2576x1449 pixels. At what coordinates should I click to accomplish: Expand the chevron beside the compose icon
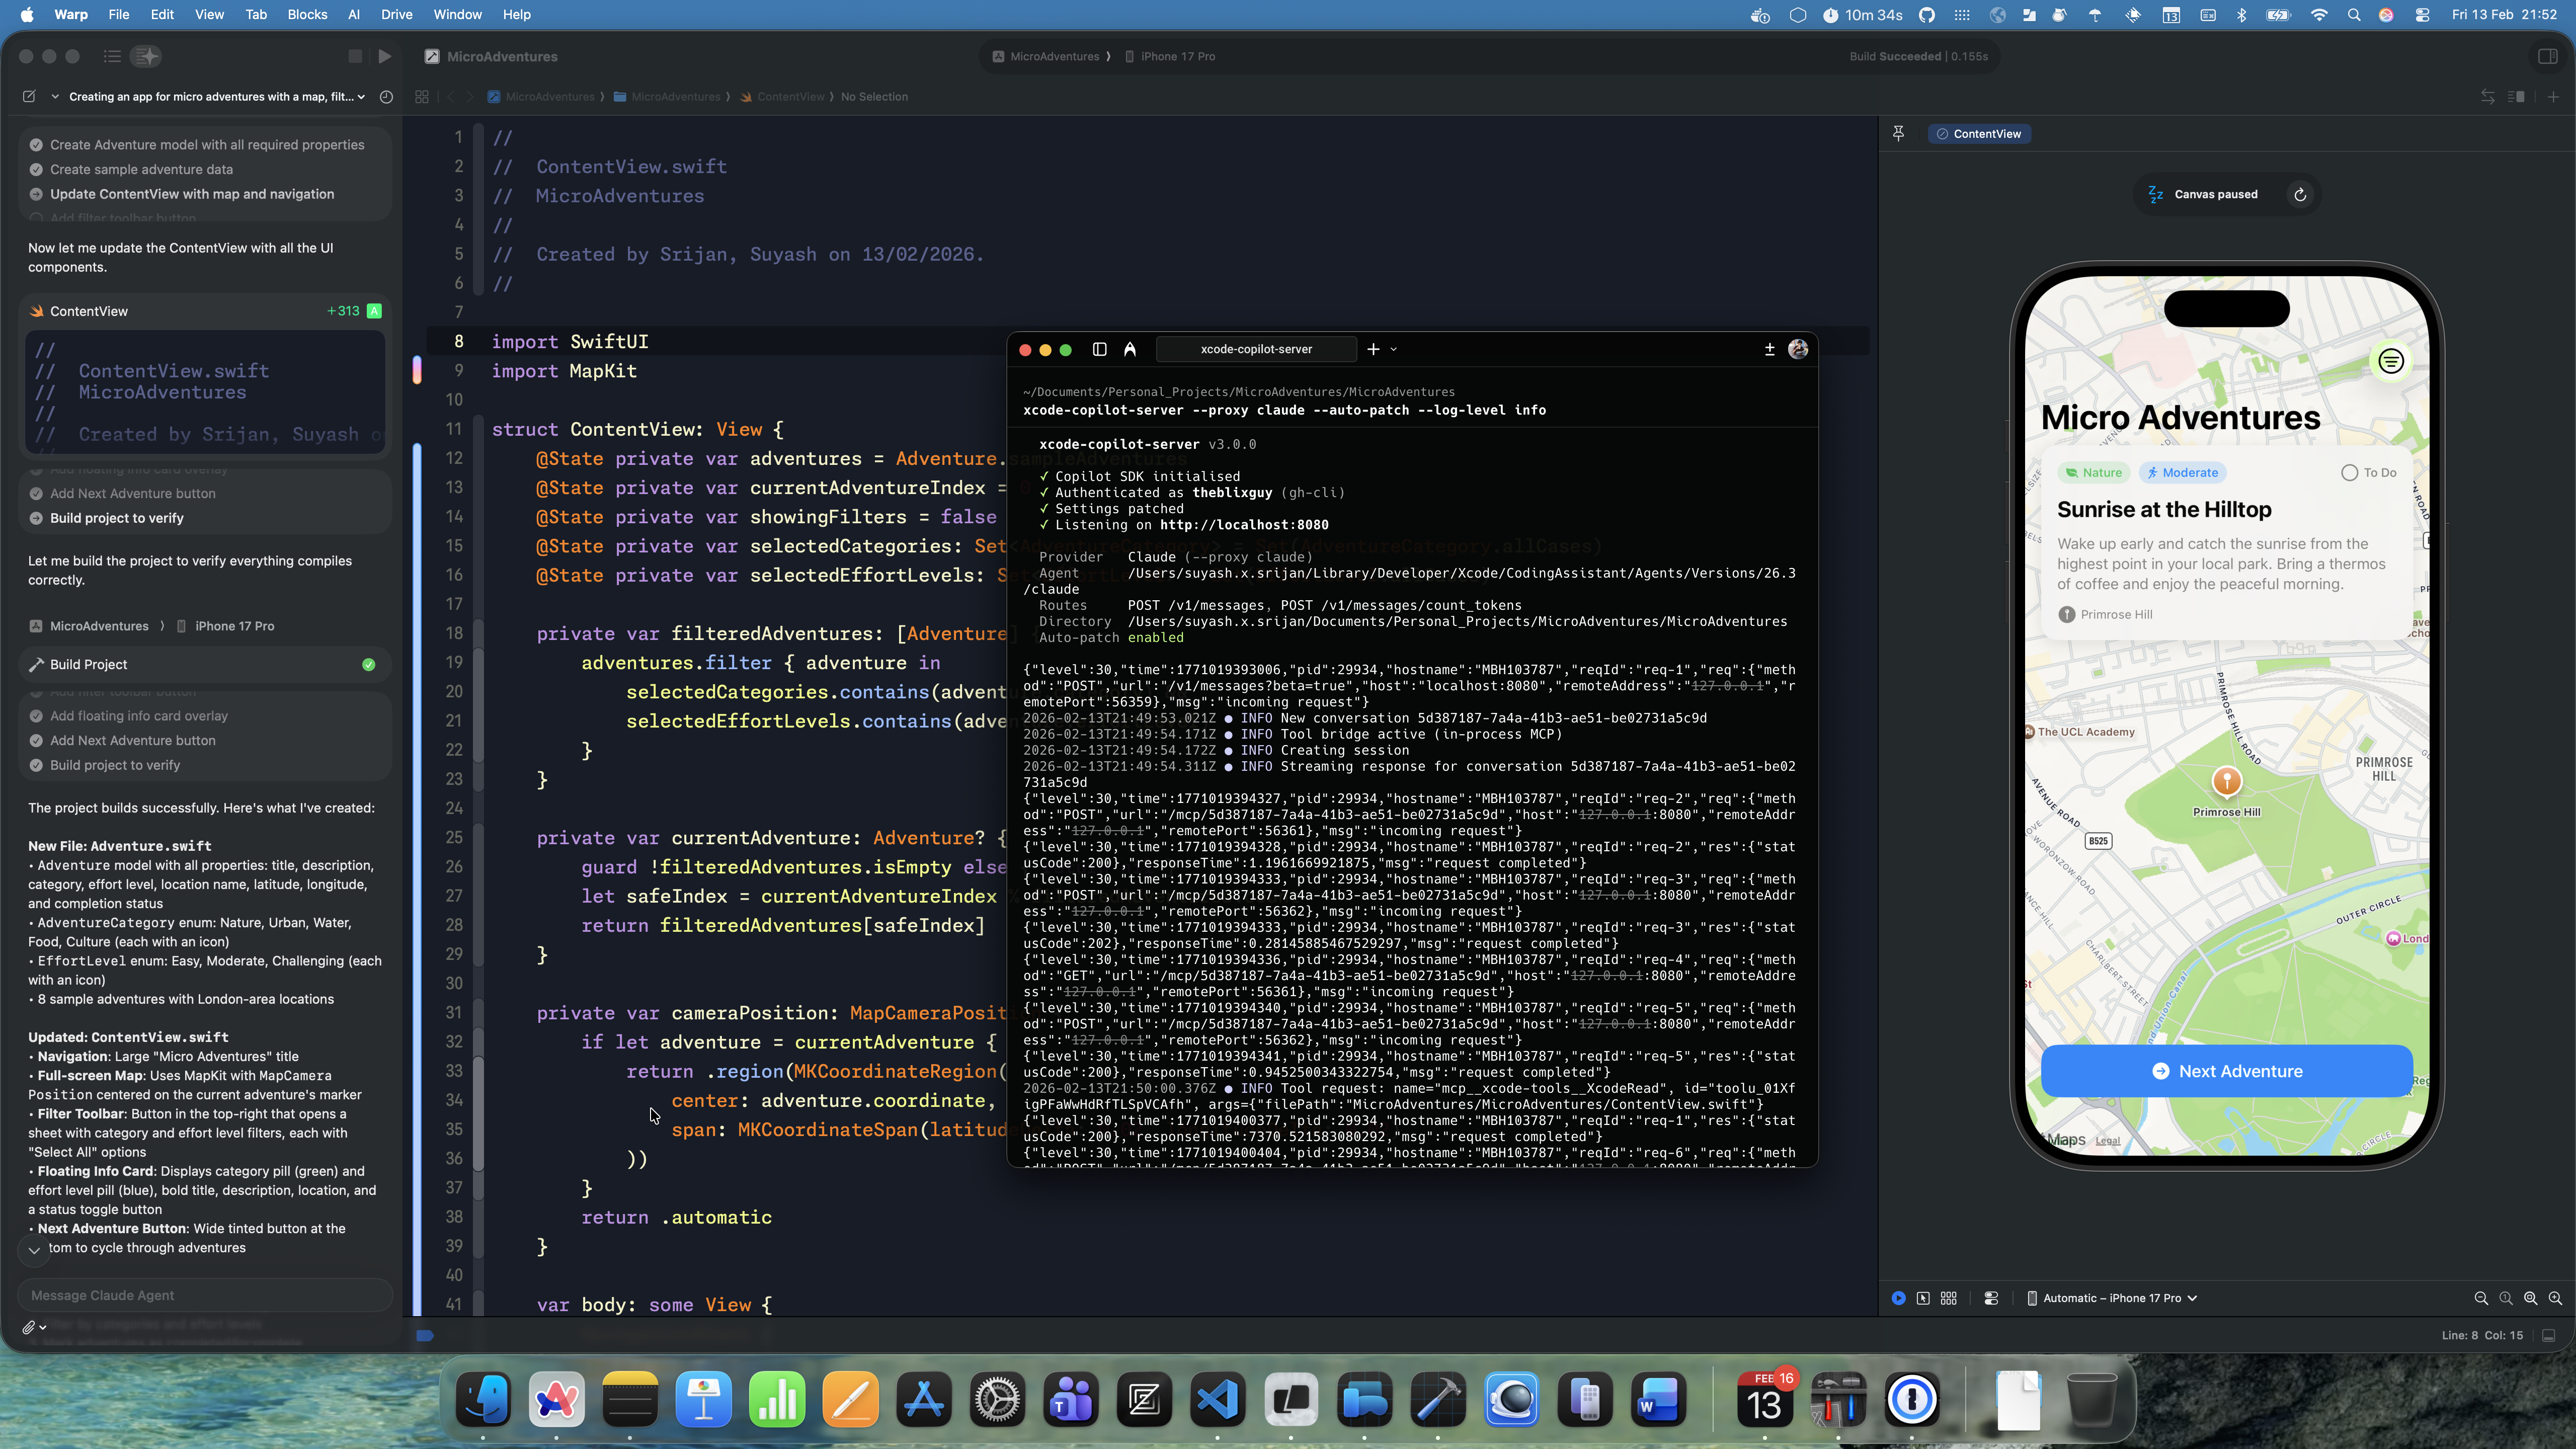(55, 97)
